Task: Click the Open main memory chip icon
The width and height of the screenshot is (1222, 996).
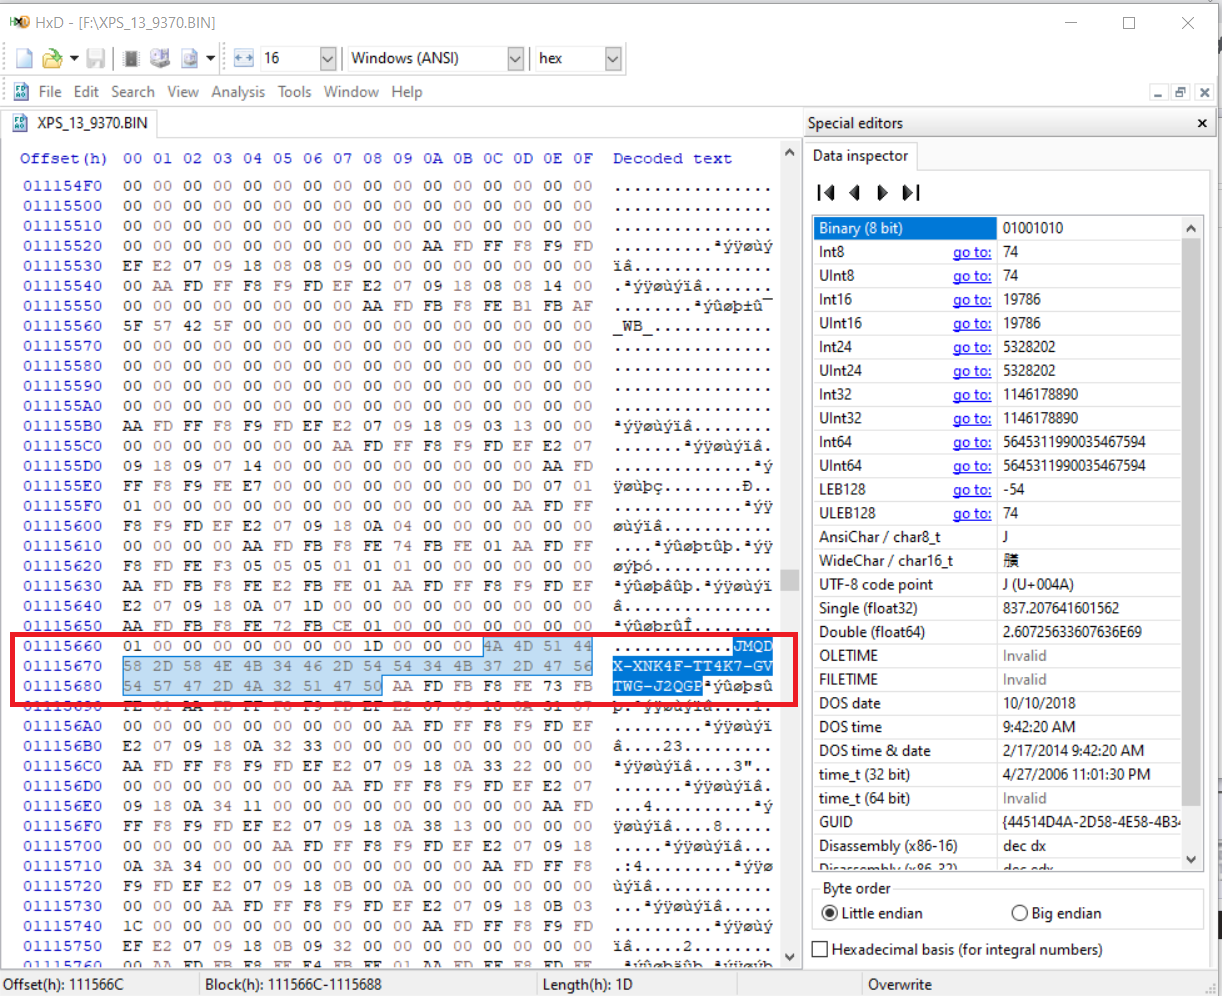Action: click(x=131, y=59)
